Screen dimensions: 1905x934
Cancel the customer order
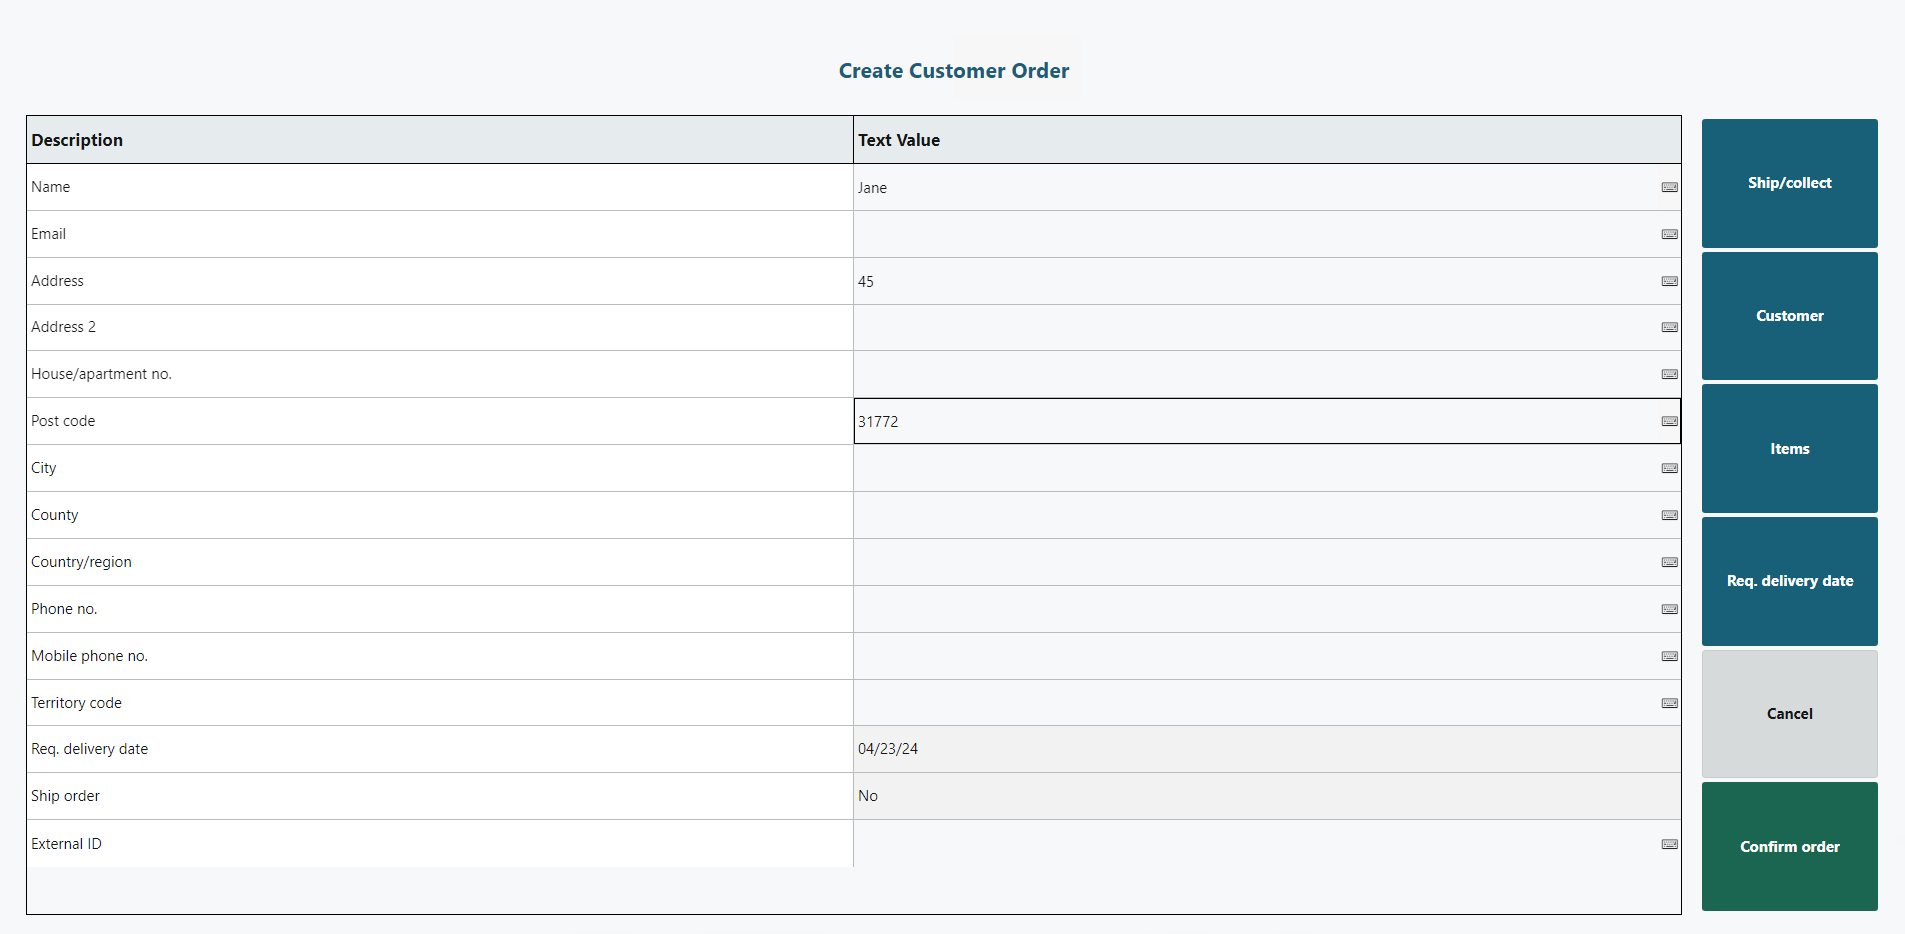[1789, 714]
